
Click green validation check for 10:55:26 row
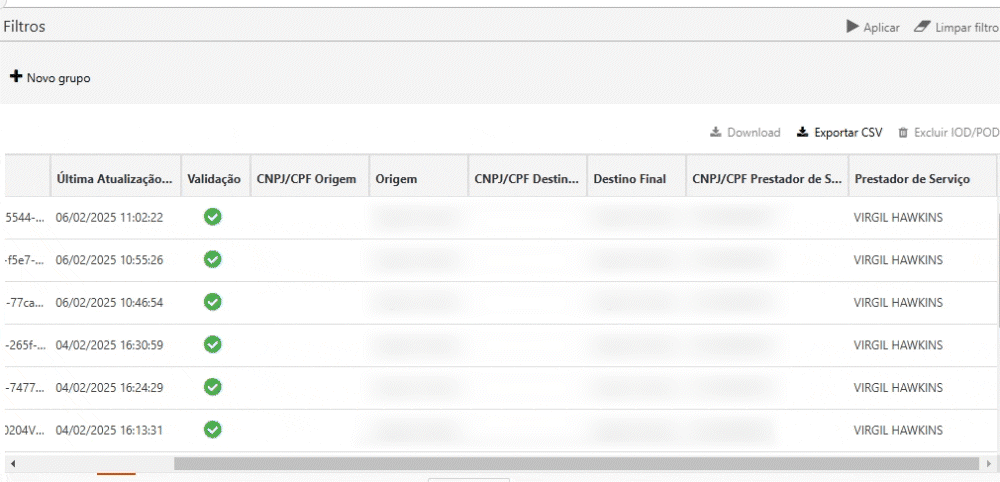tap(212, 259)
